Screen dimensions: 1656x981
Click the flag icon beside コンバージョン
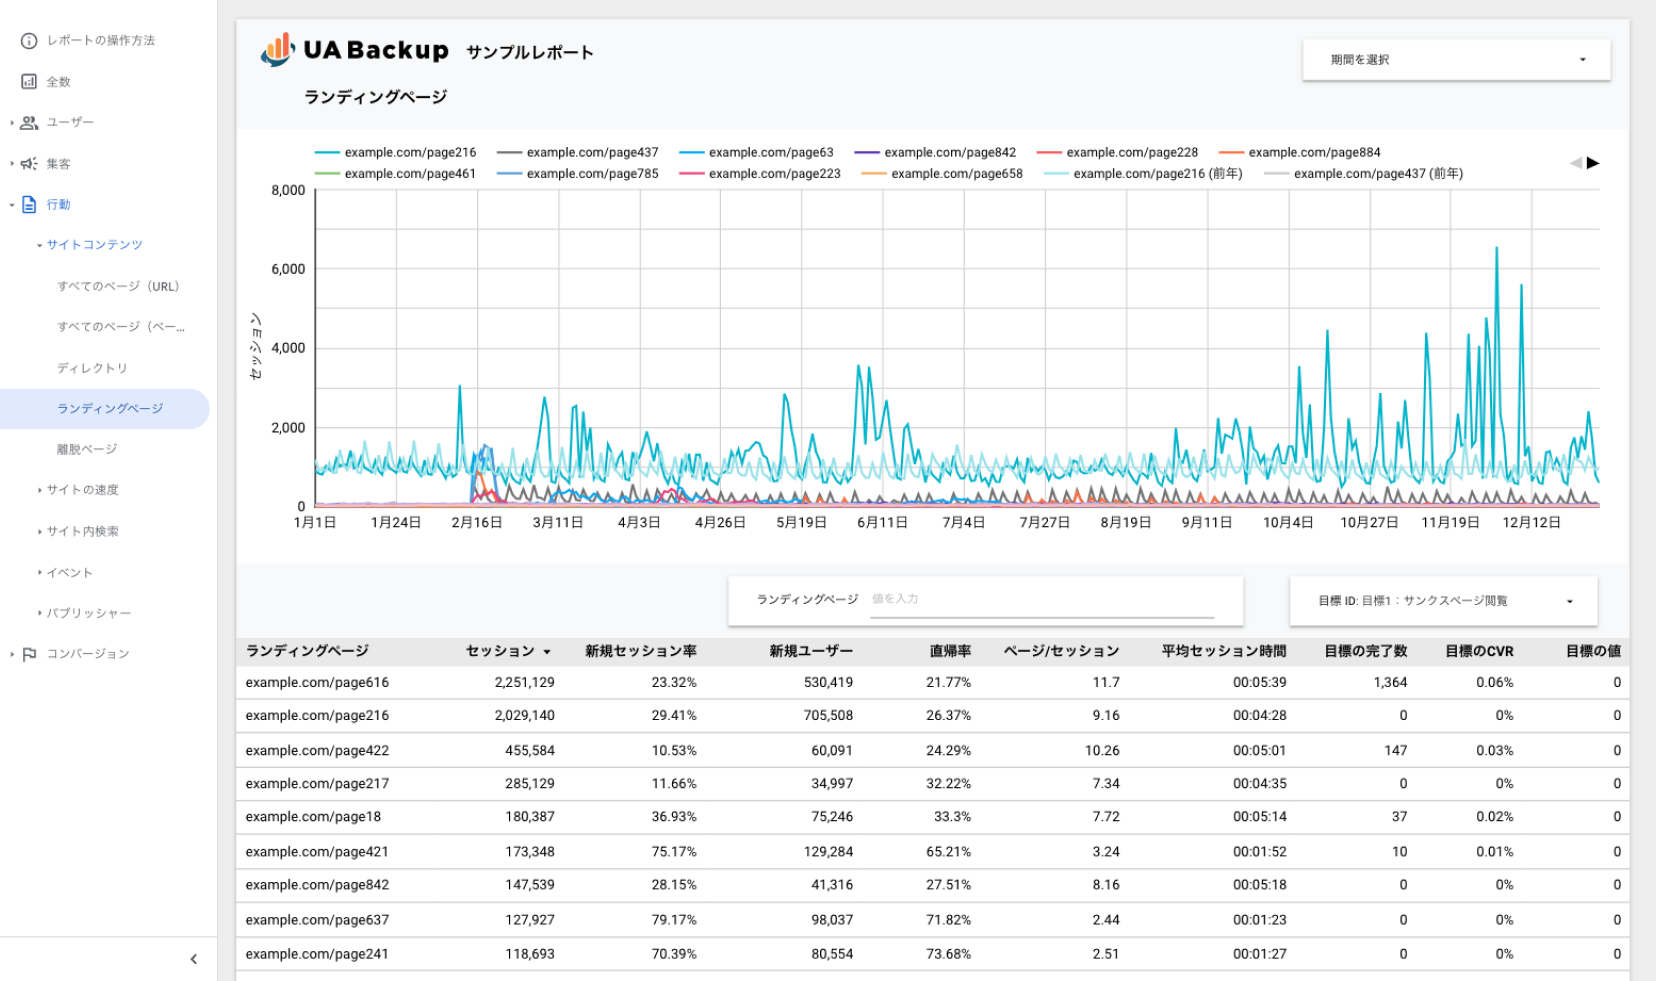pos(29,654)
